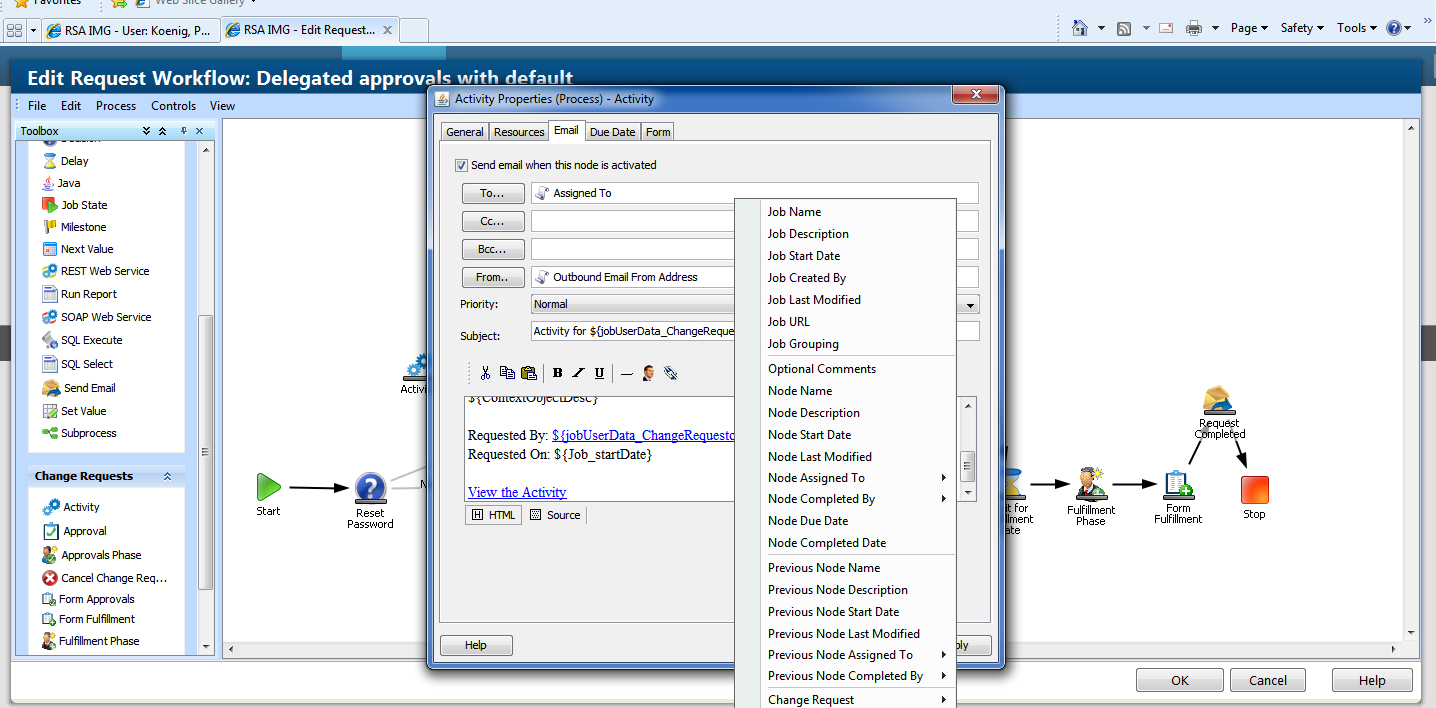Expand Node Assigned To submenu
Screen dimensions: 1436x708
coord(943,478)
